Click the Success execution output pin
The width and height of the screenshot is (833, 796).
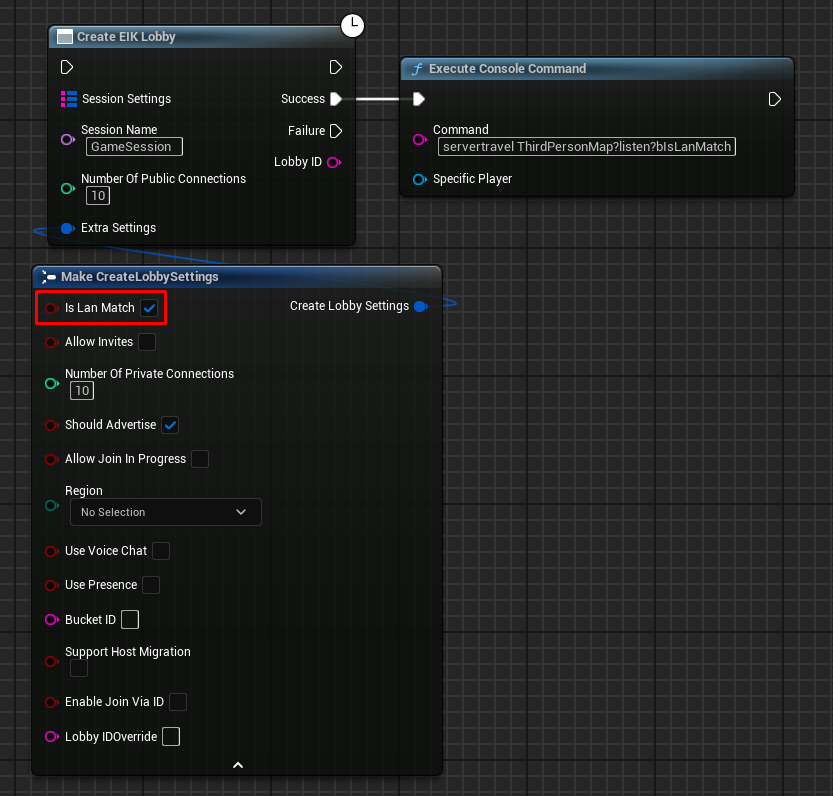pos(336,99)
